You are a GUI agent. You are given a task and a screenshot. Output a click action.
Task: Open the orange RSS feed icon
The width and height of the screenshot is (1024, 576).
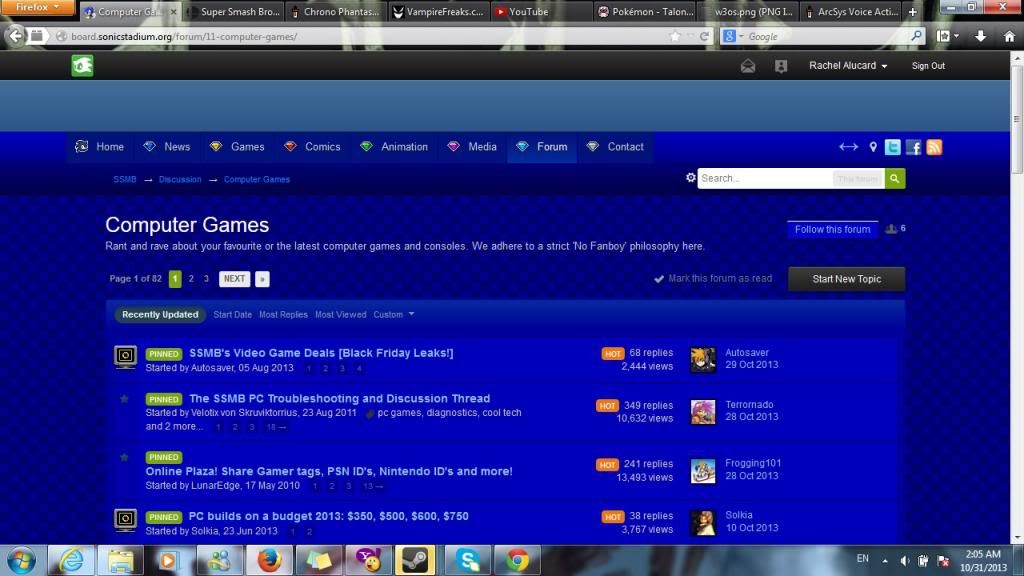tap(934, 147)
